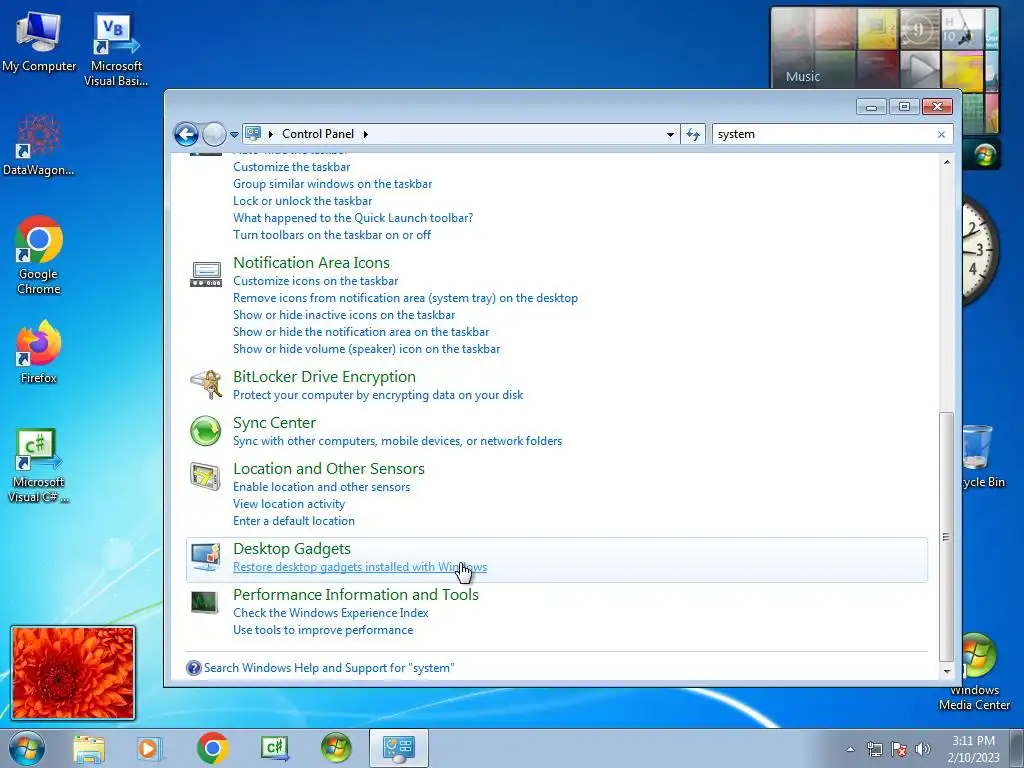Open 'Turn toolbars on the taskbar on or off'
The height and width of the screenshot is (768, 1024).
332,234
